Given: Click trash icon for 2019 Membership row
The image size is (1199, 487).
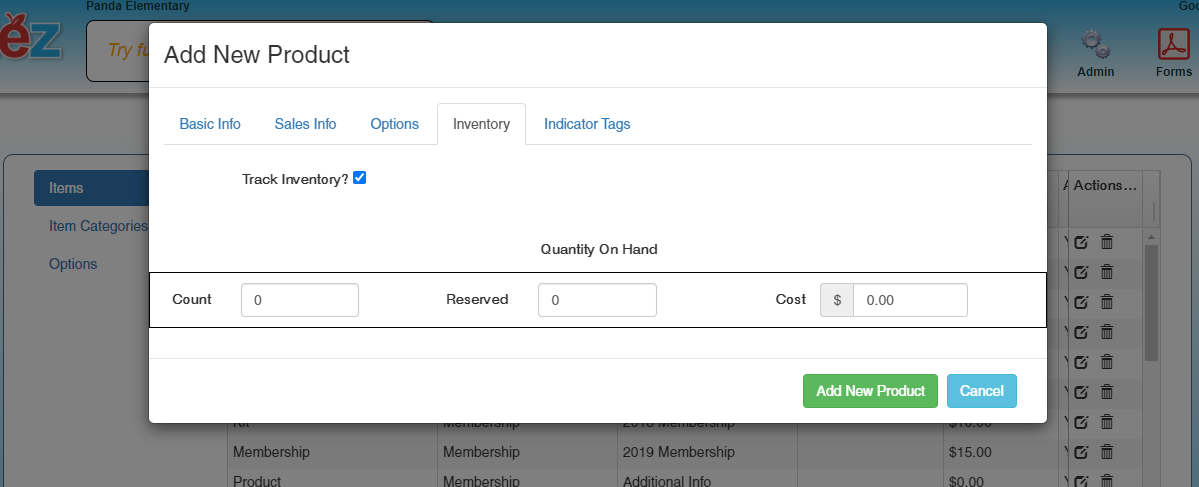Looking at the screenshot, I should click(x=1107, y=452).
